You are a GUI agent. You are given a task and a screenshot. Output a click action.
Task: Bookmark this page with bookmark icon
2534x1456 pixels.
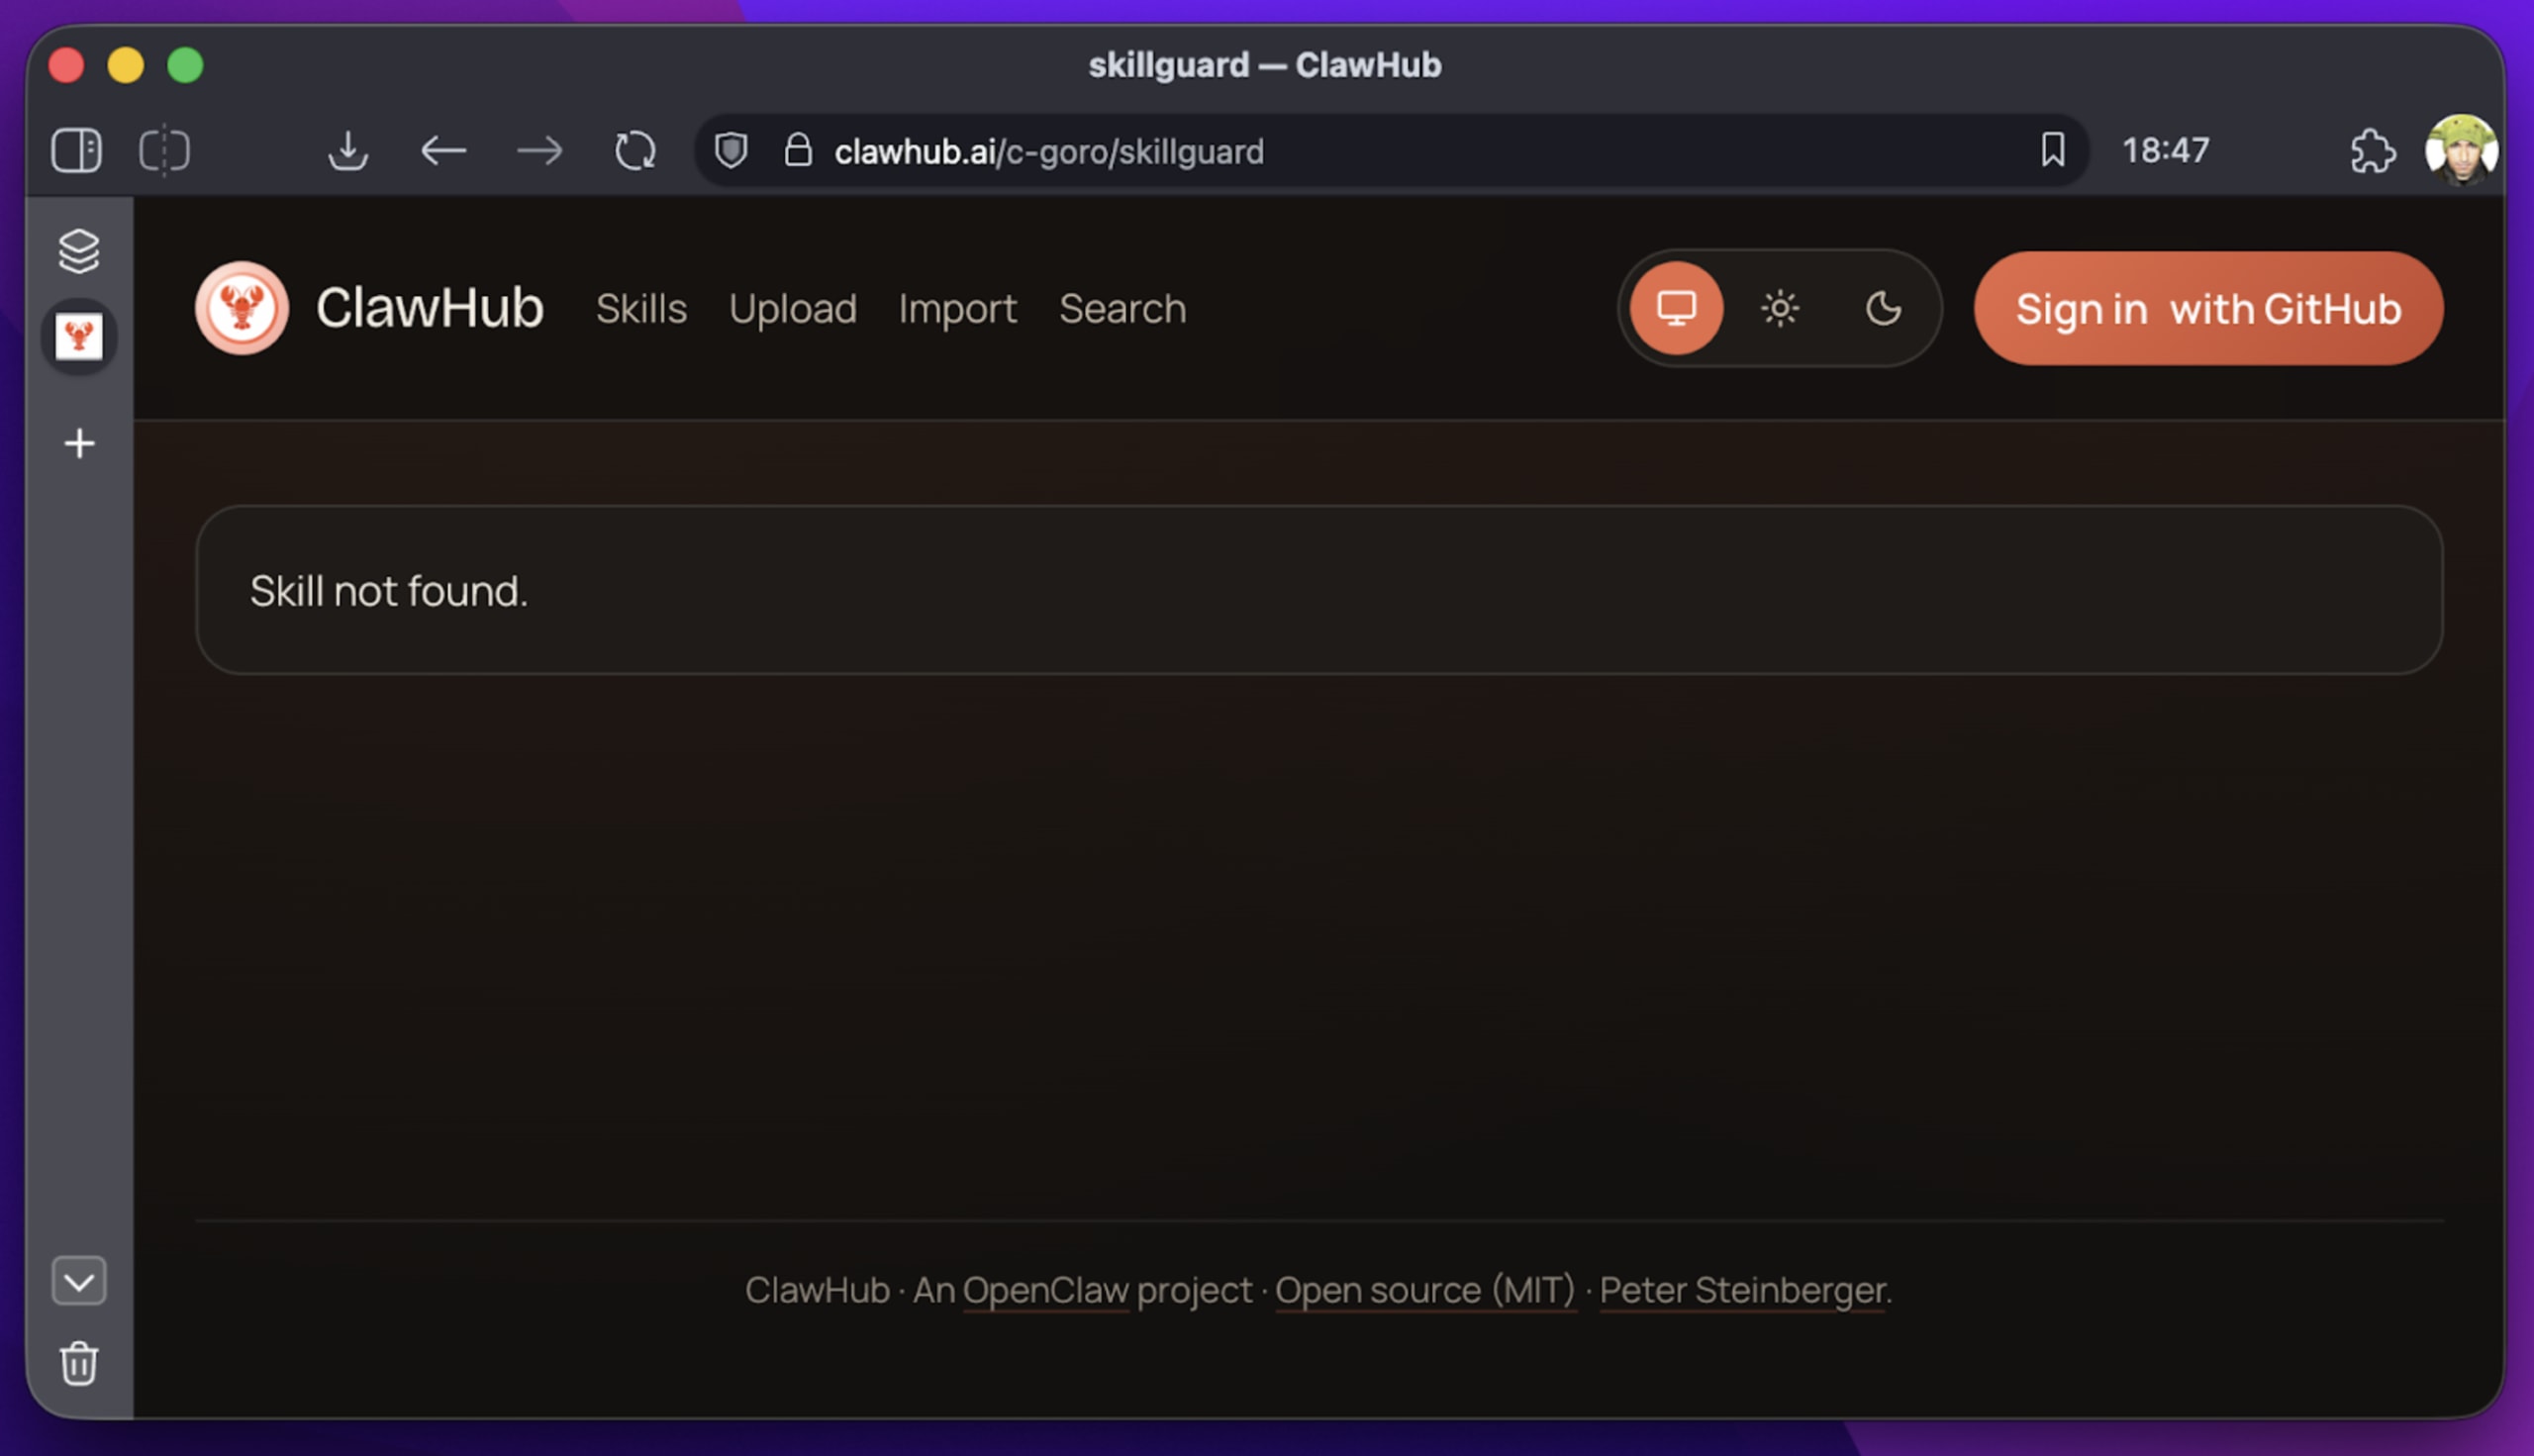[2052, 150]
